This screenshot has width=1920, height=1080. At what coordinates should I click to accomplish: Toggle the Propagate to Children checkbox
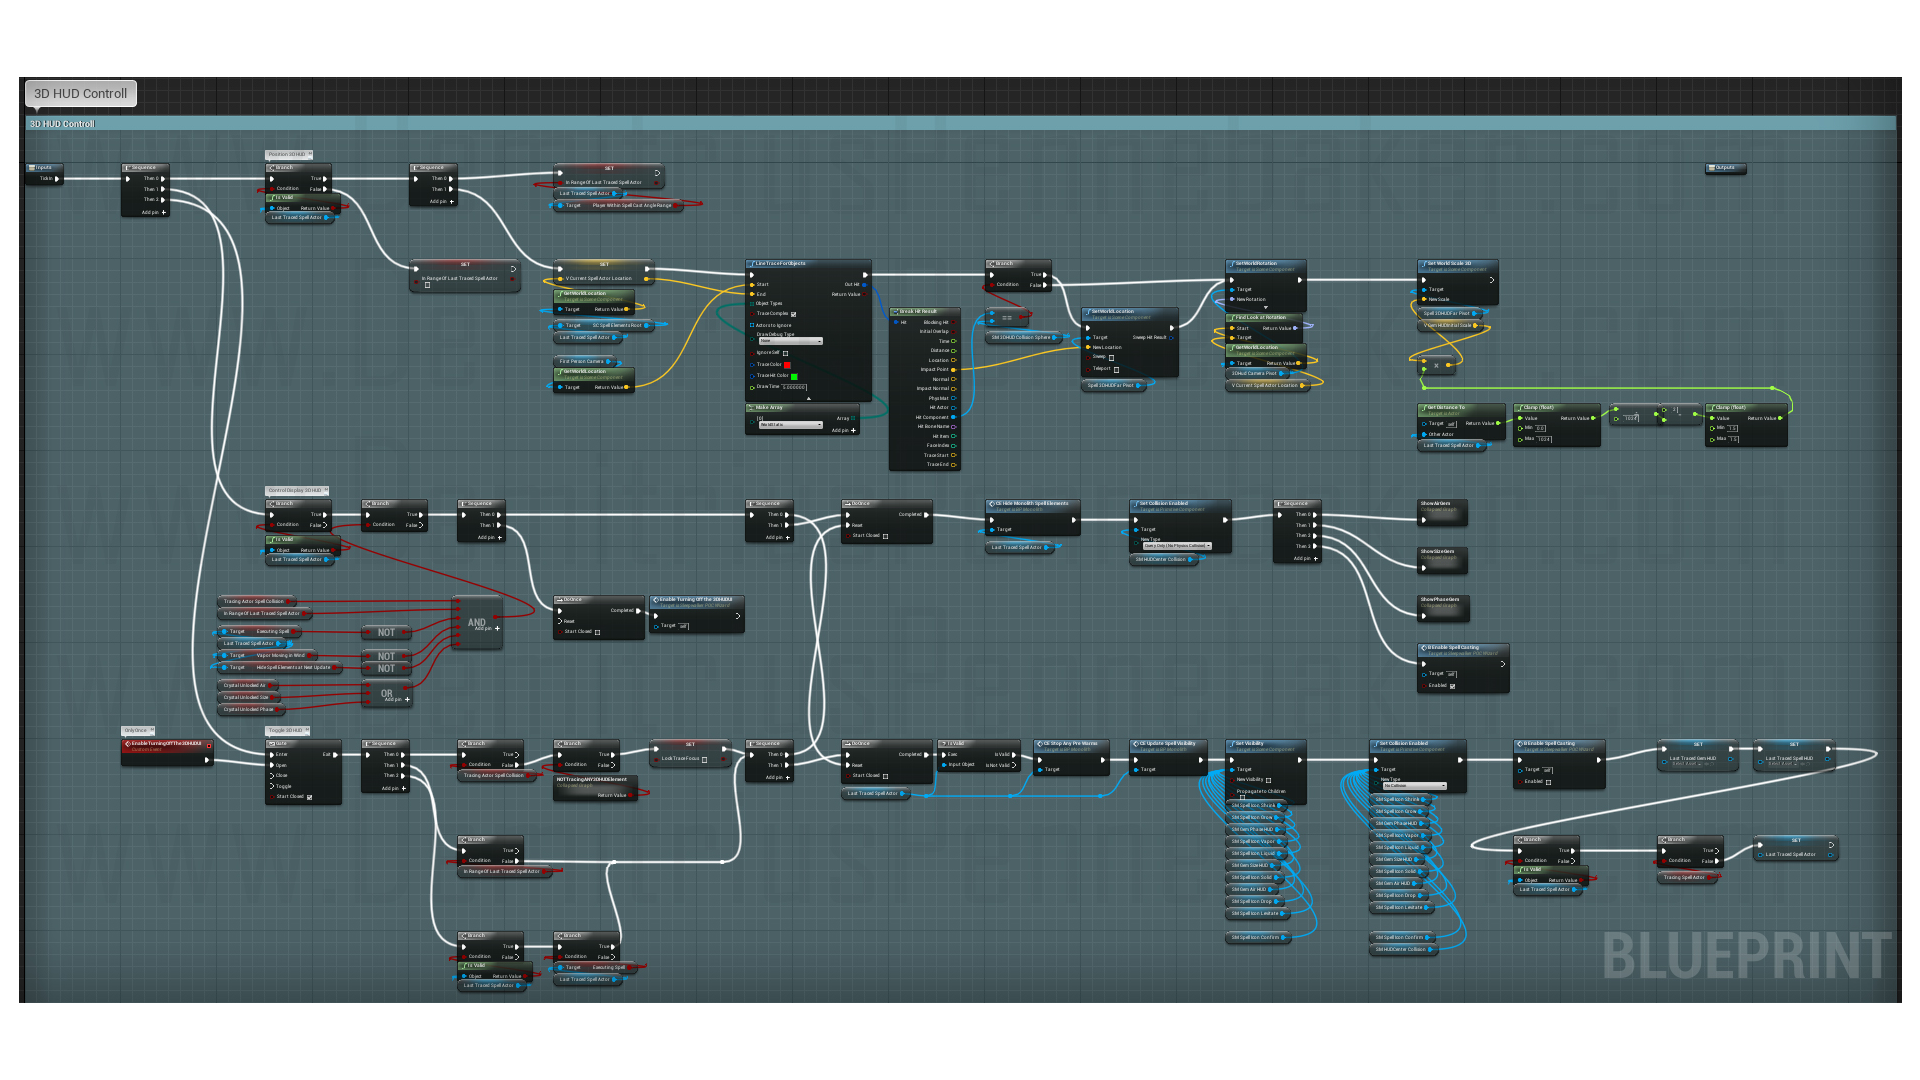pyautogui.click(x=1243, y=797)
